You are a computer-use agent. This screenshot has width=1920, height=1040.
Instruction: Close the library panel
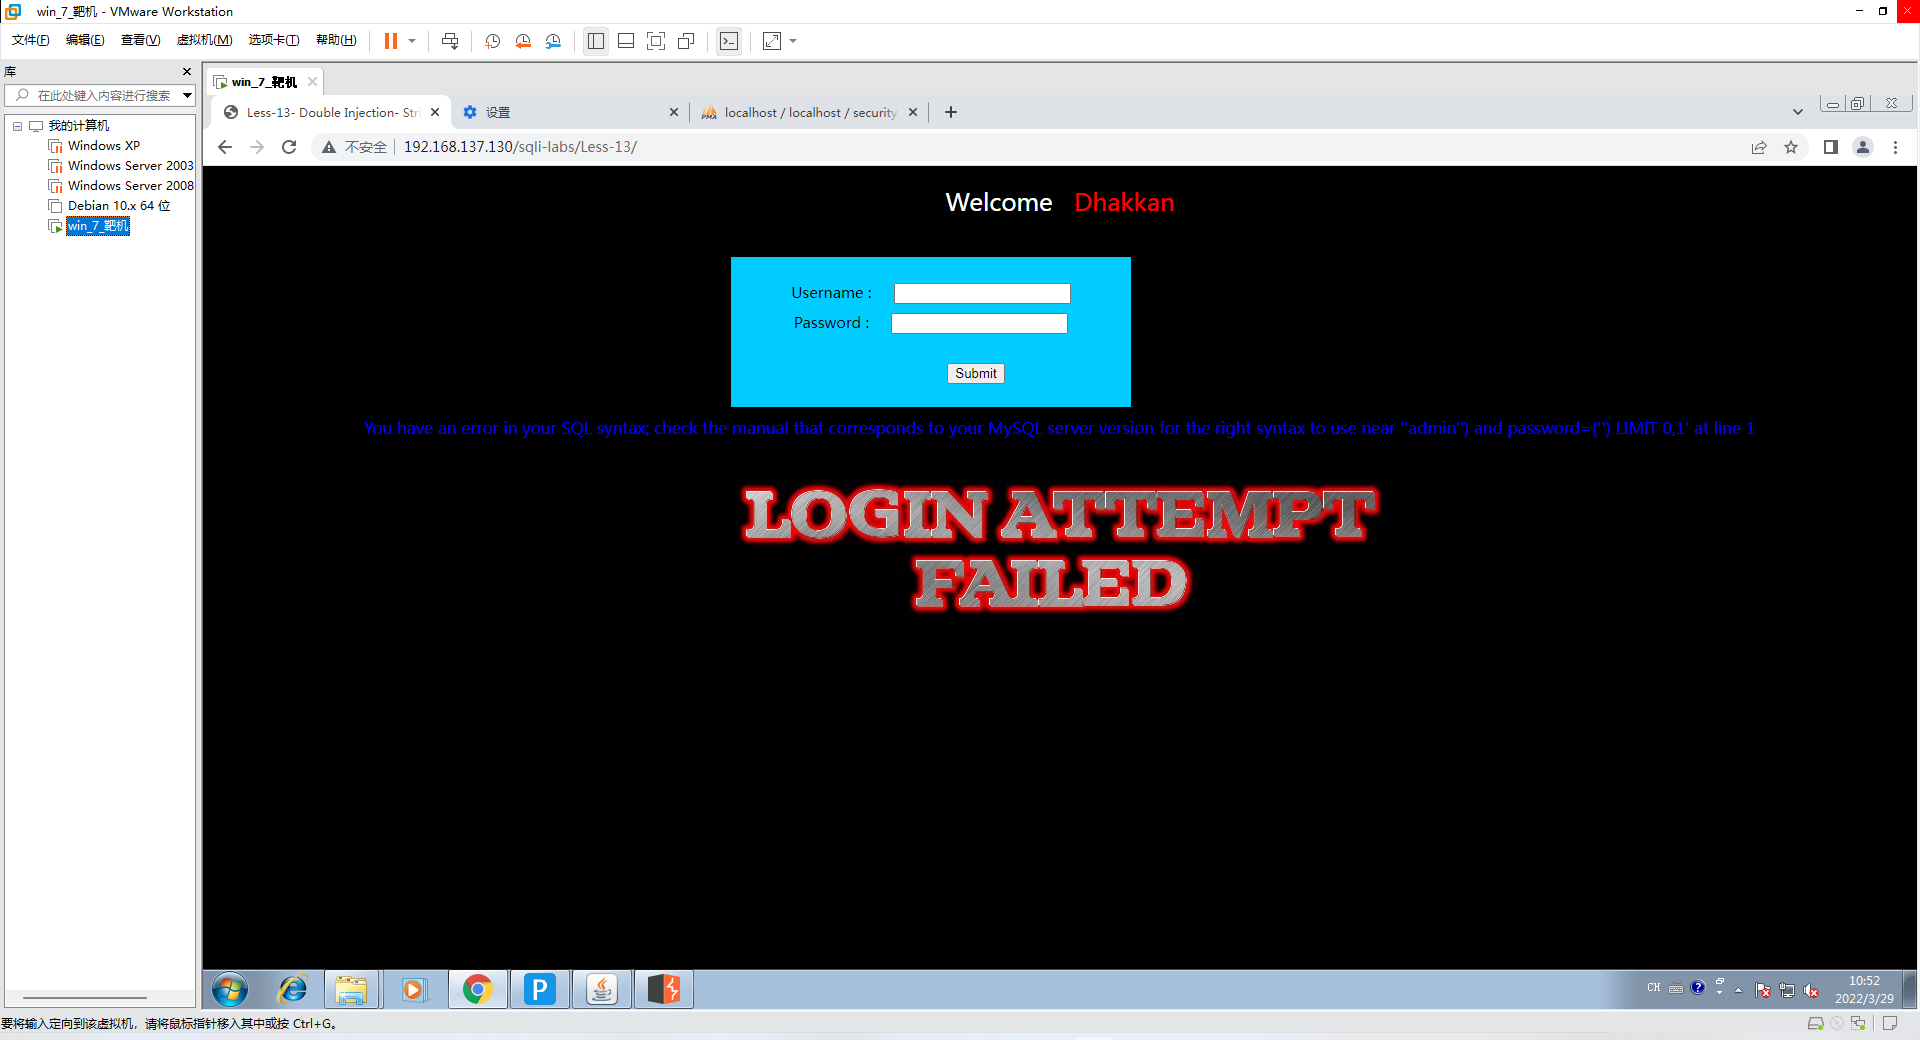click(x=186, y=72)
